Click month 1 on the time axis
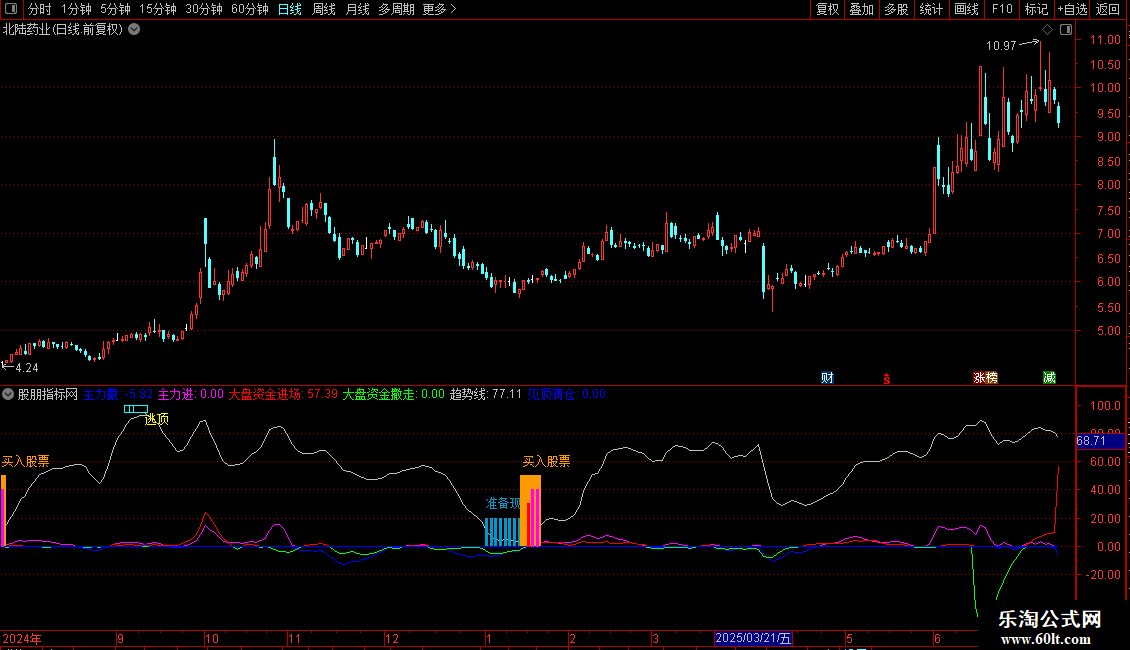 [489, 638]
